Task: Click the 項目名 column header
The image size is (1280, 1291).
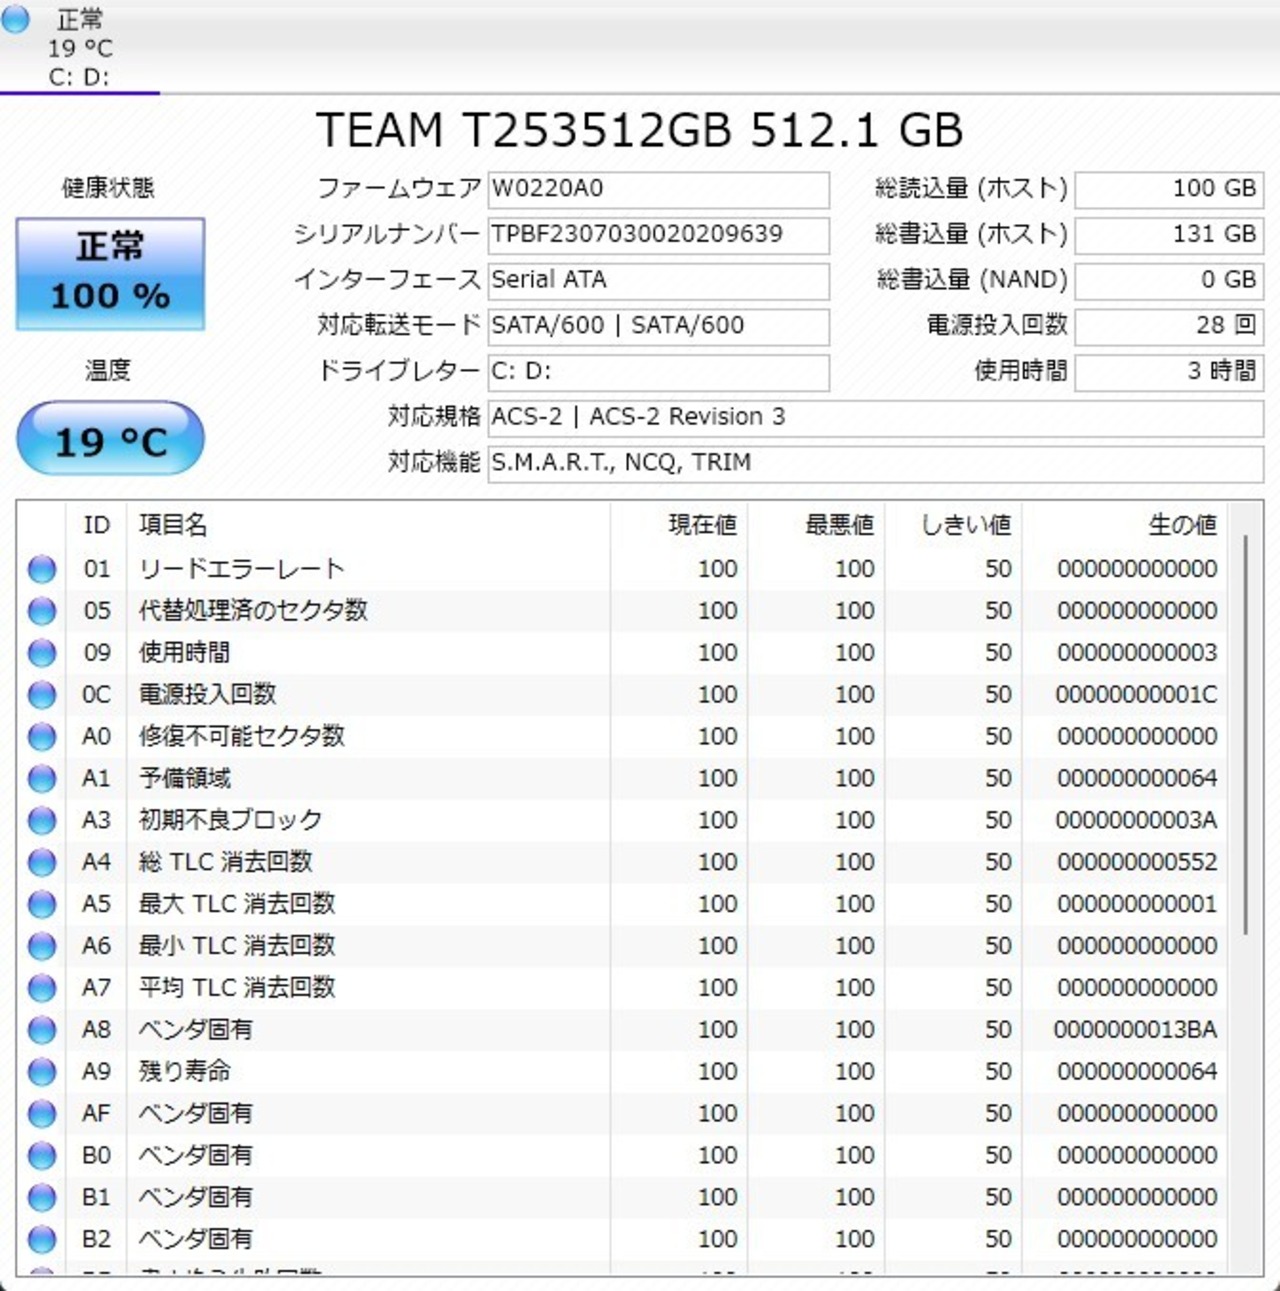Action: click(173, 525)
